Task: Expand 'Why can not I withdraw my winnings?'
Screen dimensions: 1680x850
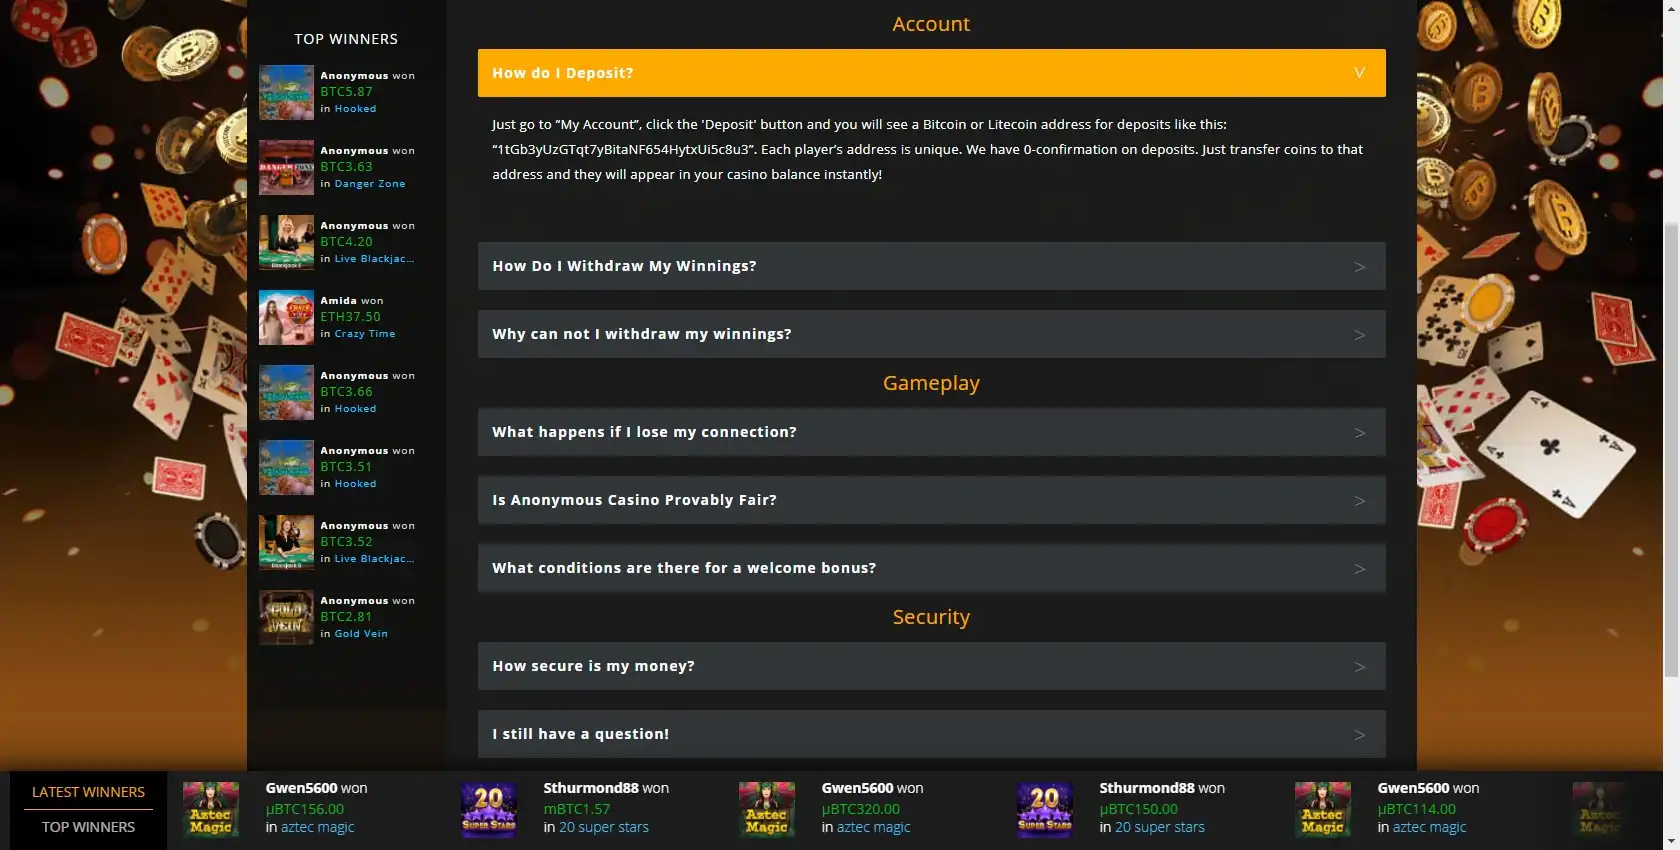Action: point(931,334)
